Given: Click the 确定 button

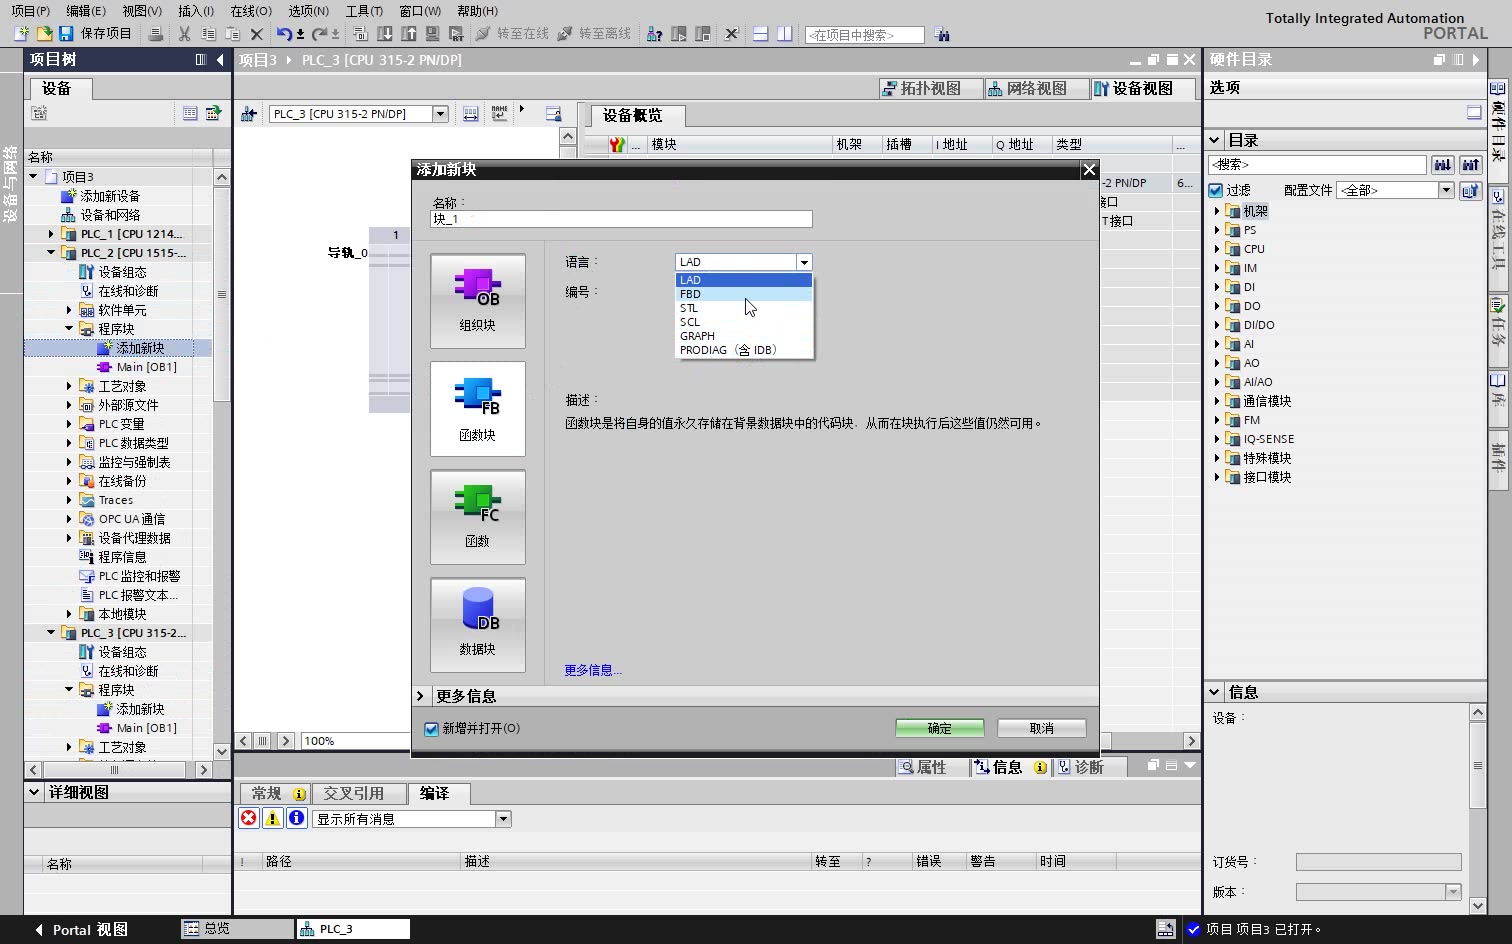Looking at the screenshot, I should click(938, 727).
